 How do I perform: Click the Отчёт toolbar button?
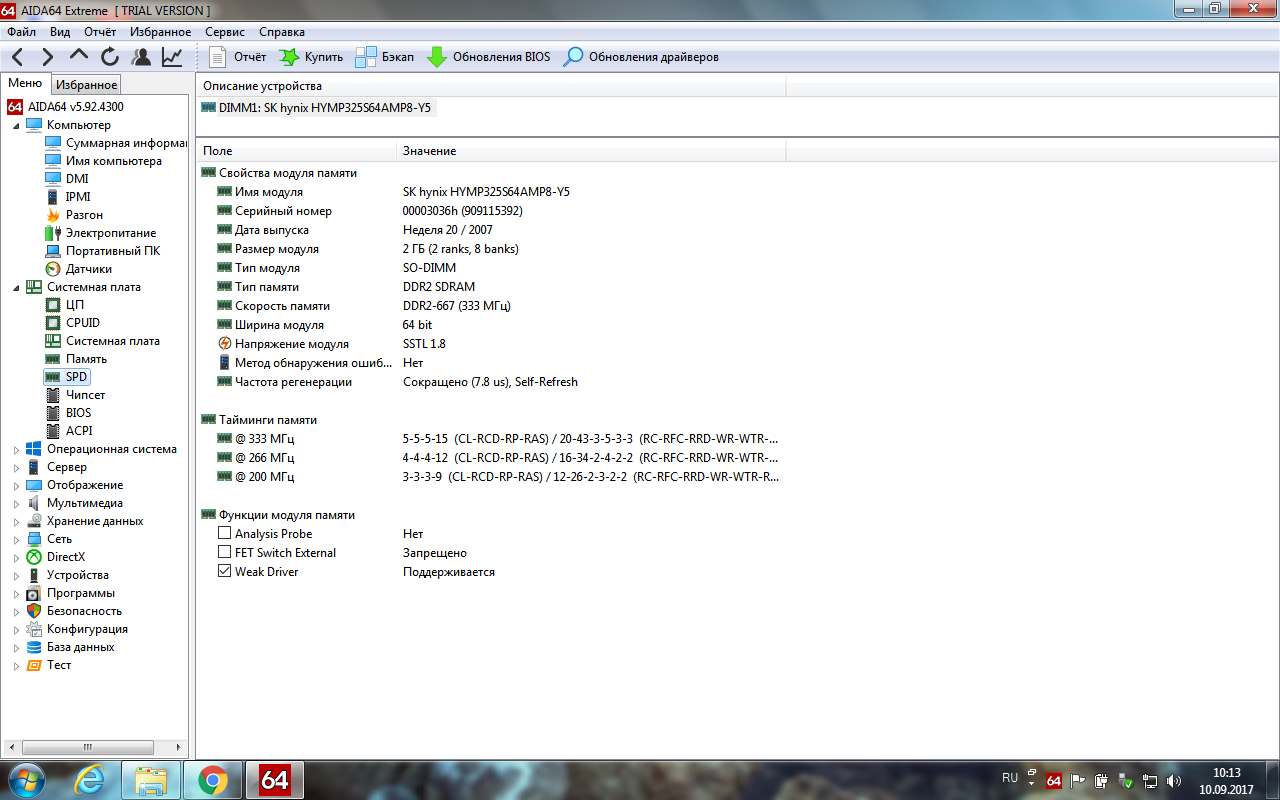238,57
